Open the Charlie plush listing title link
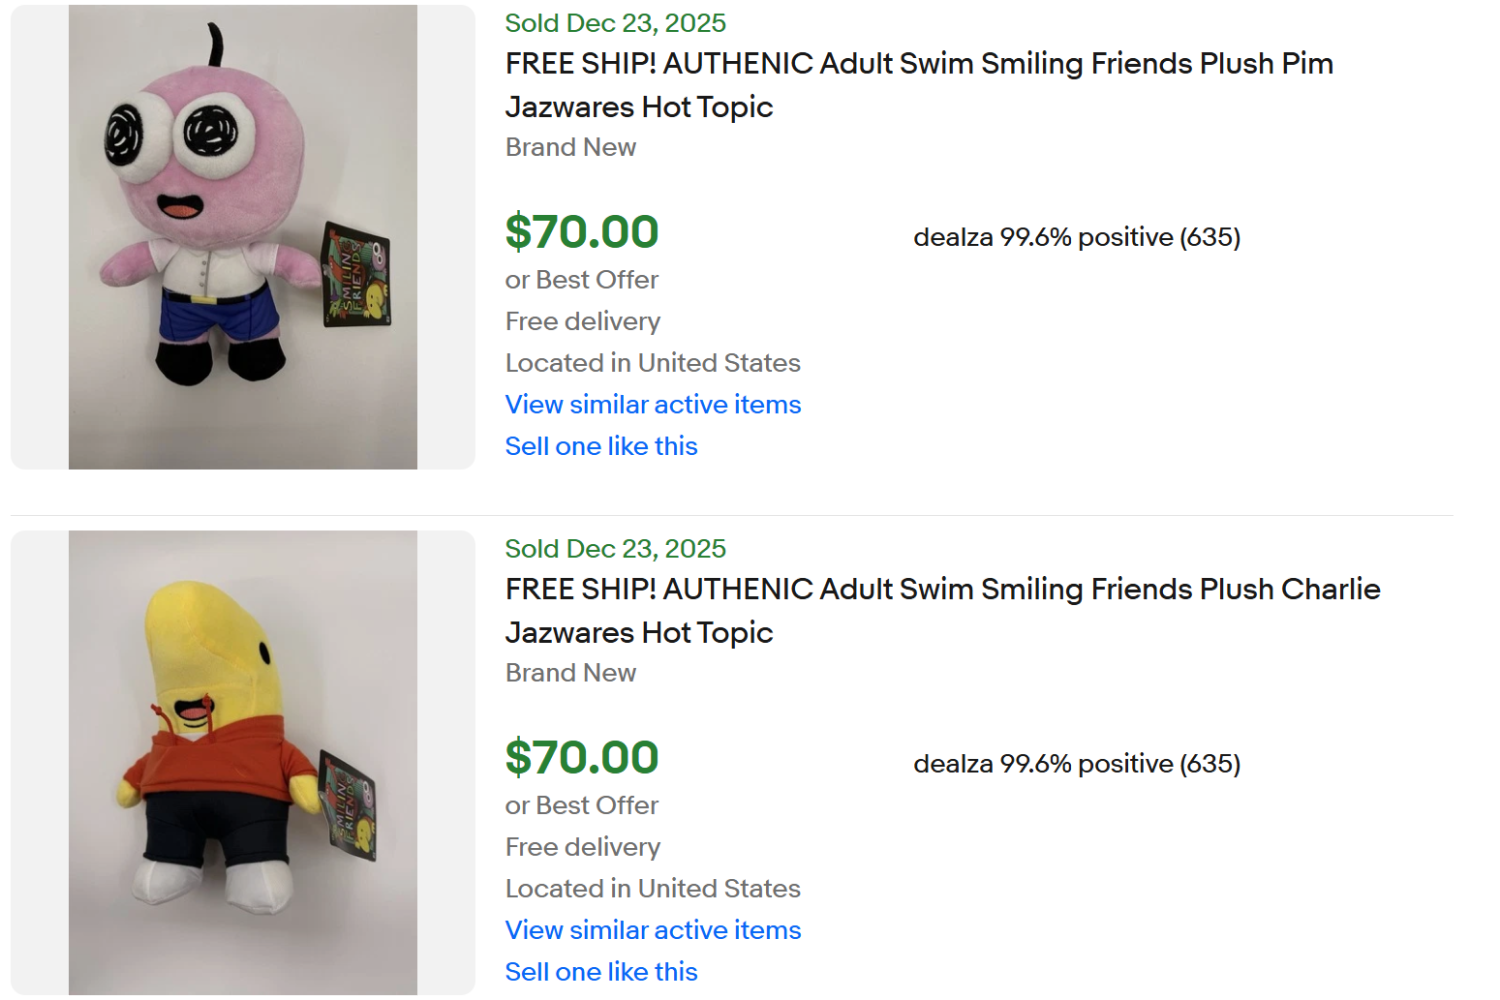1500x1000 pixels. pyautogui.click(x=940, y=610)
